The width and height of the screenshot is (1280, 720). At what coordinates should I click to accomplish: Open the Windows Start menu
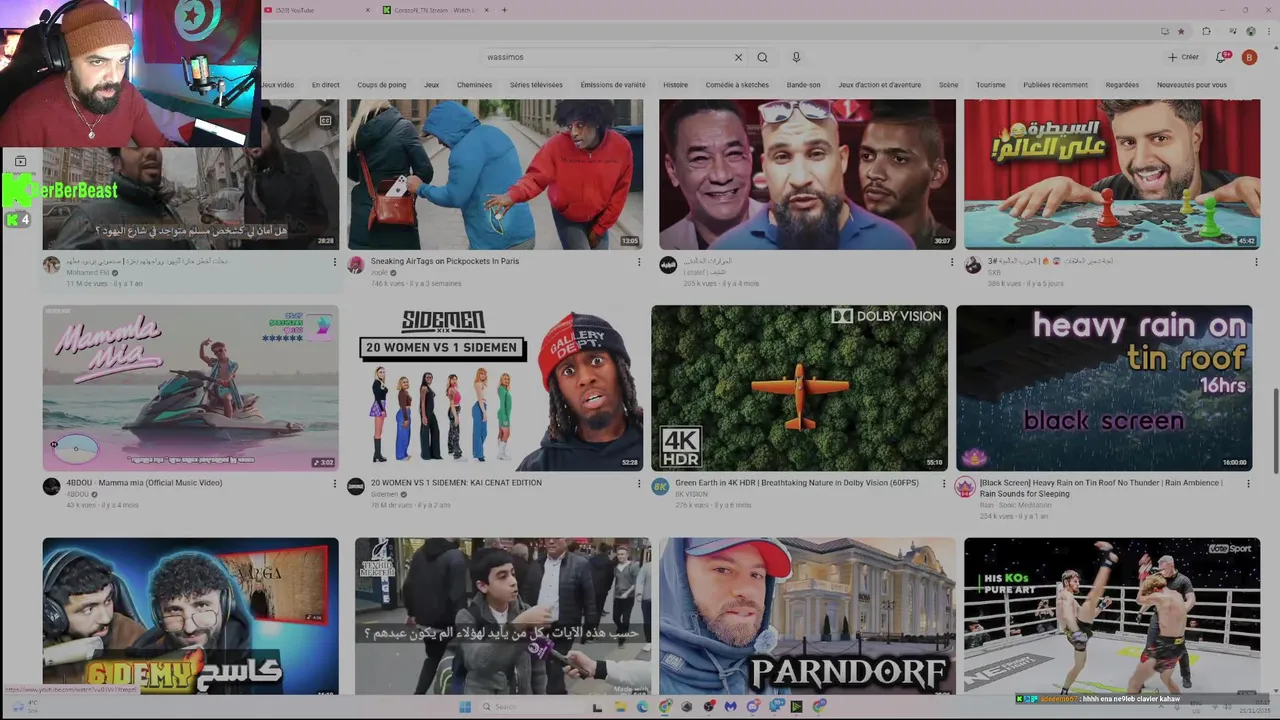coord(465,707)
